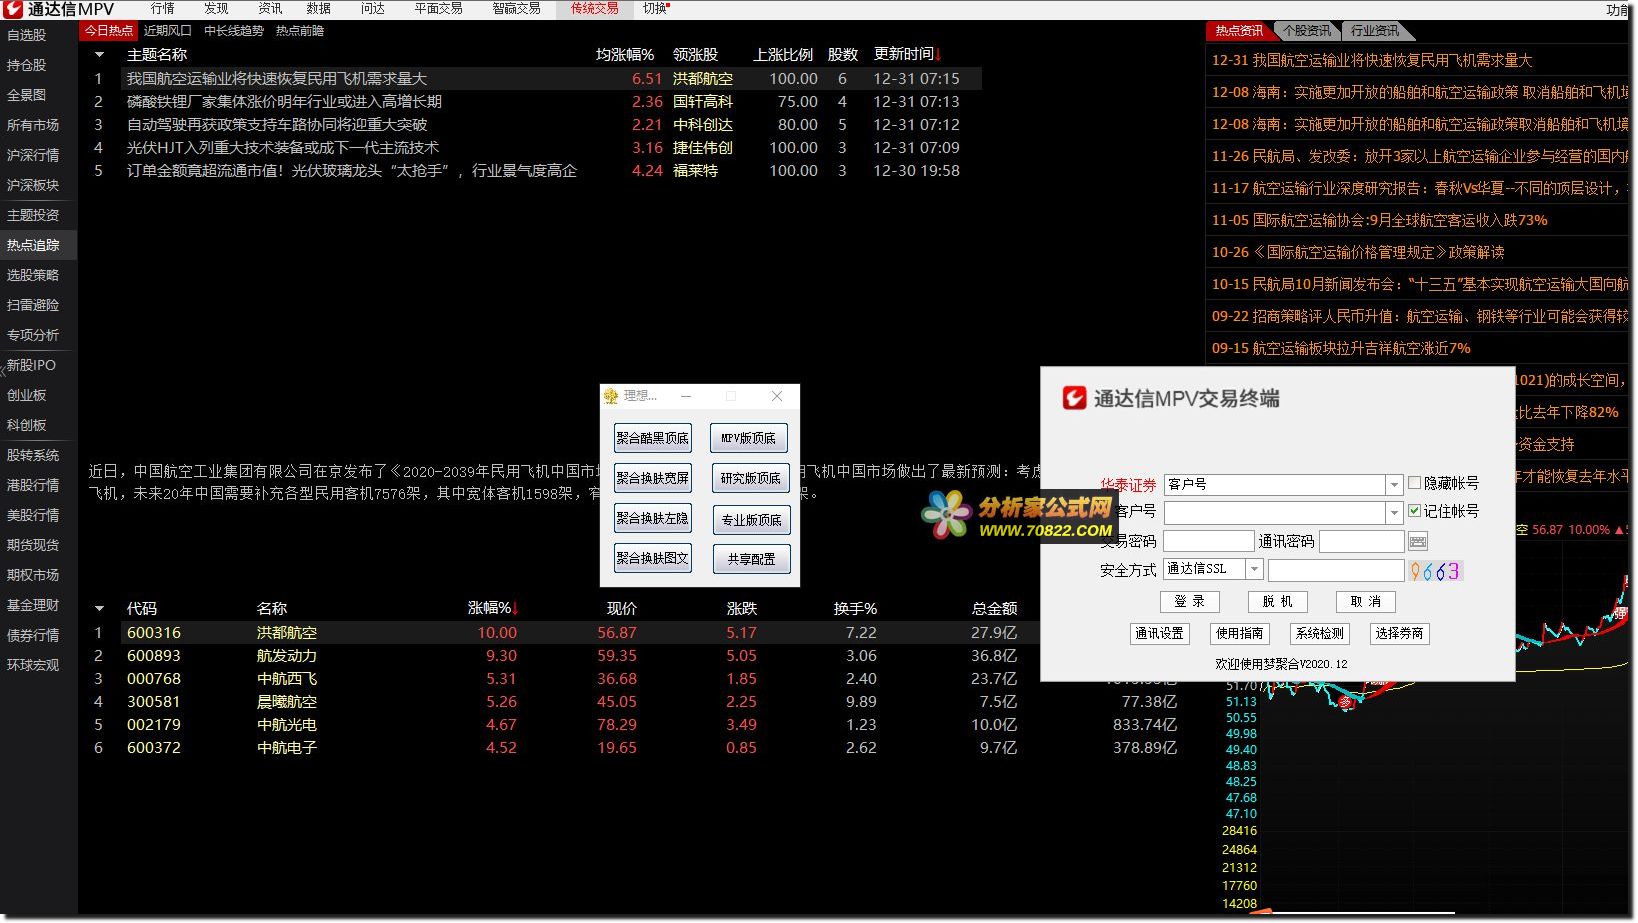Sort topics by 更新时间 column
Image resolution: width=1638 pixels, height=923 pixels.
coord(907,54)
